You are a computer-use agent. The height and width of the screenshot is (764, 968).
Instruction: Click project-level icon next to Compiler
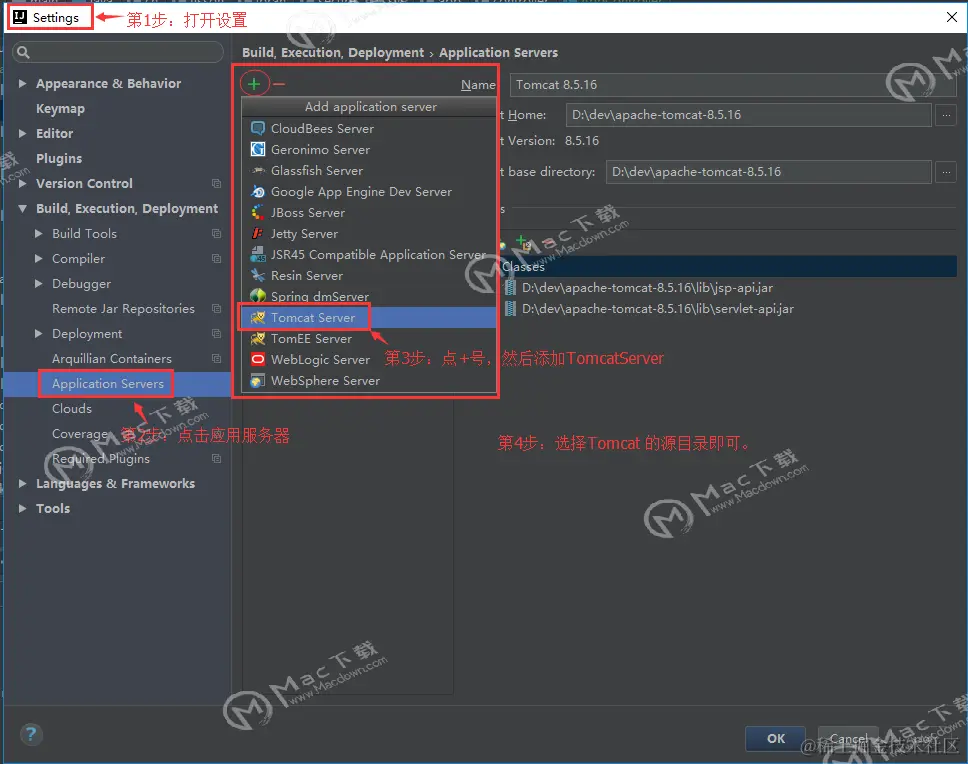216,259
